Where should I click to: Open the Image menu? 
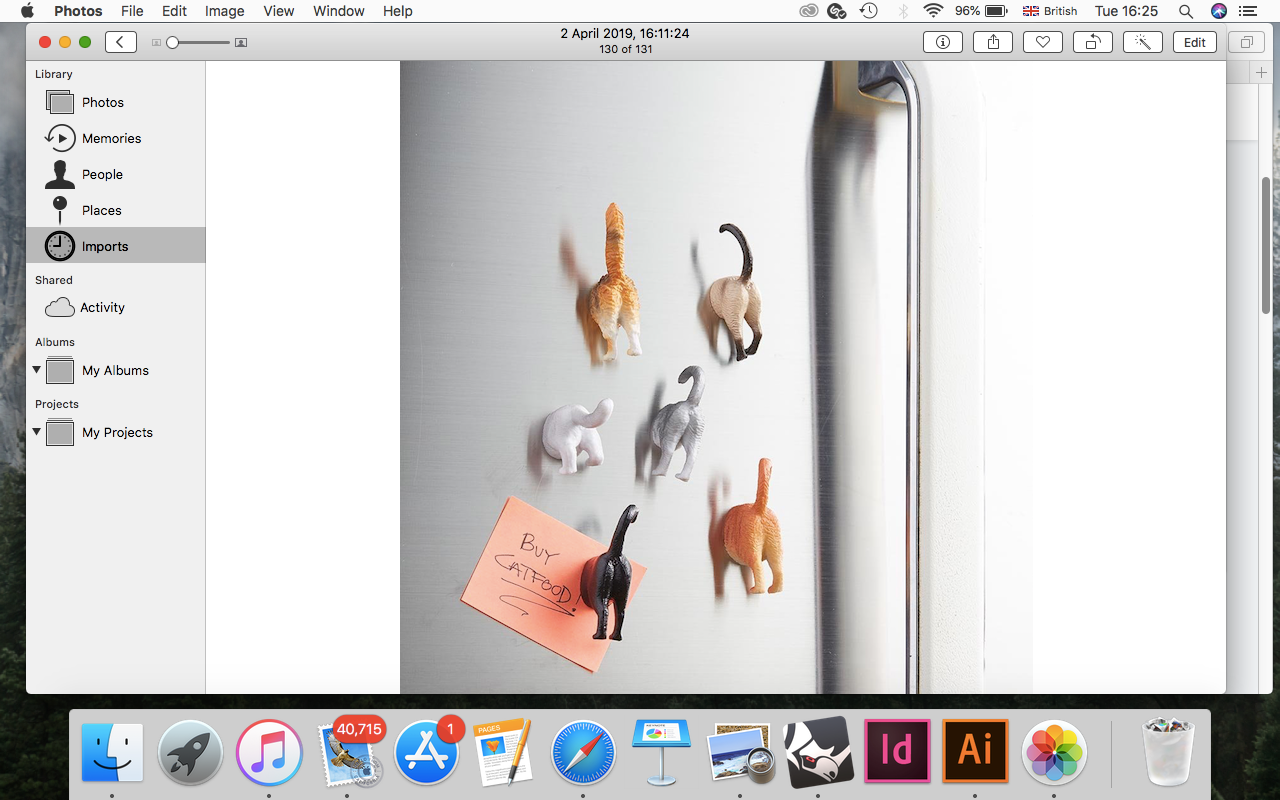coord(224,11)
